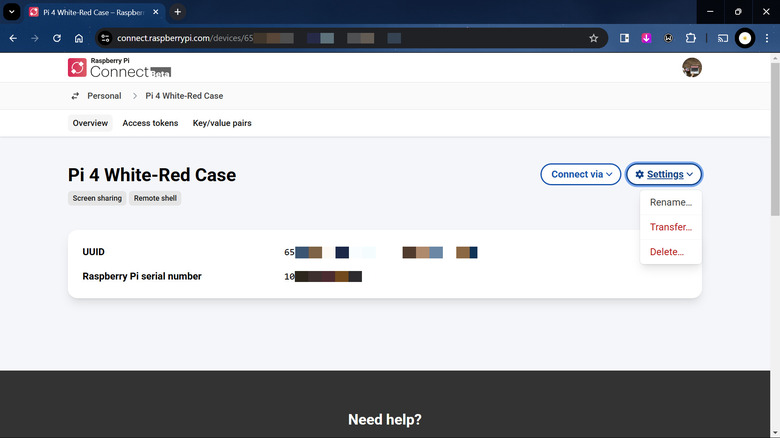This screenshot has width=780, height=438.
Task: Open the user account avatar on page
Action: tap(691, 68)
